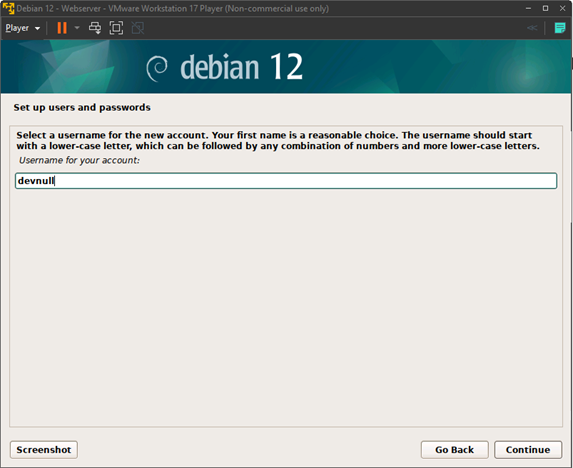Open the Player menu
The height and width of the screenshot is (468, 573).
pyautogui.click(x=22, y=28)
